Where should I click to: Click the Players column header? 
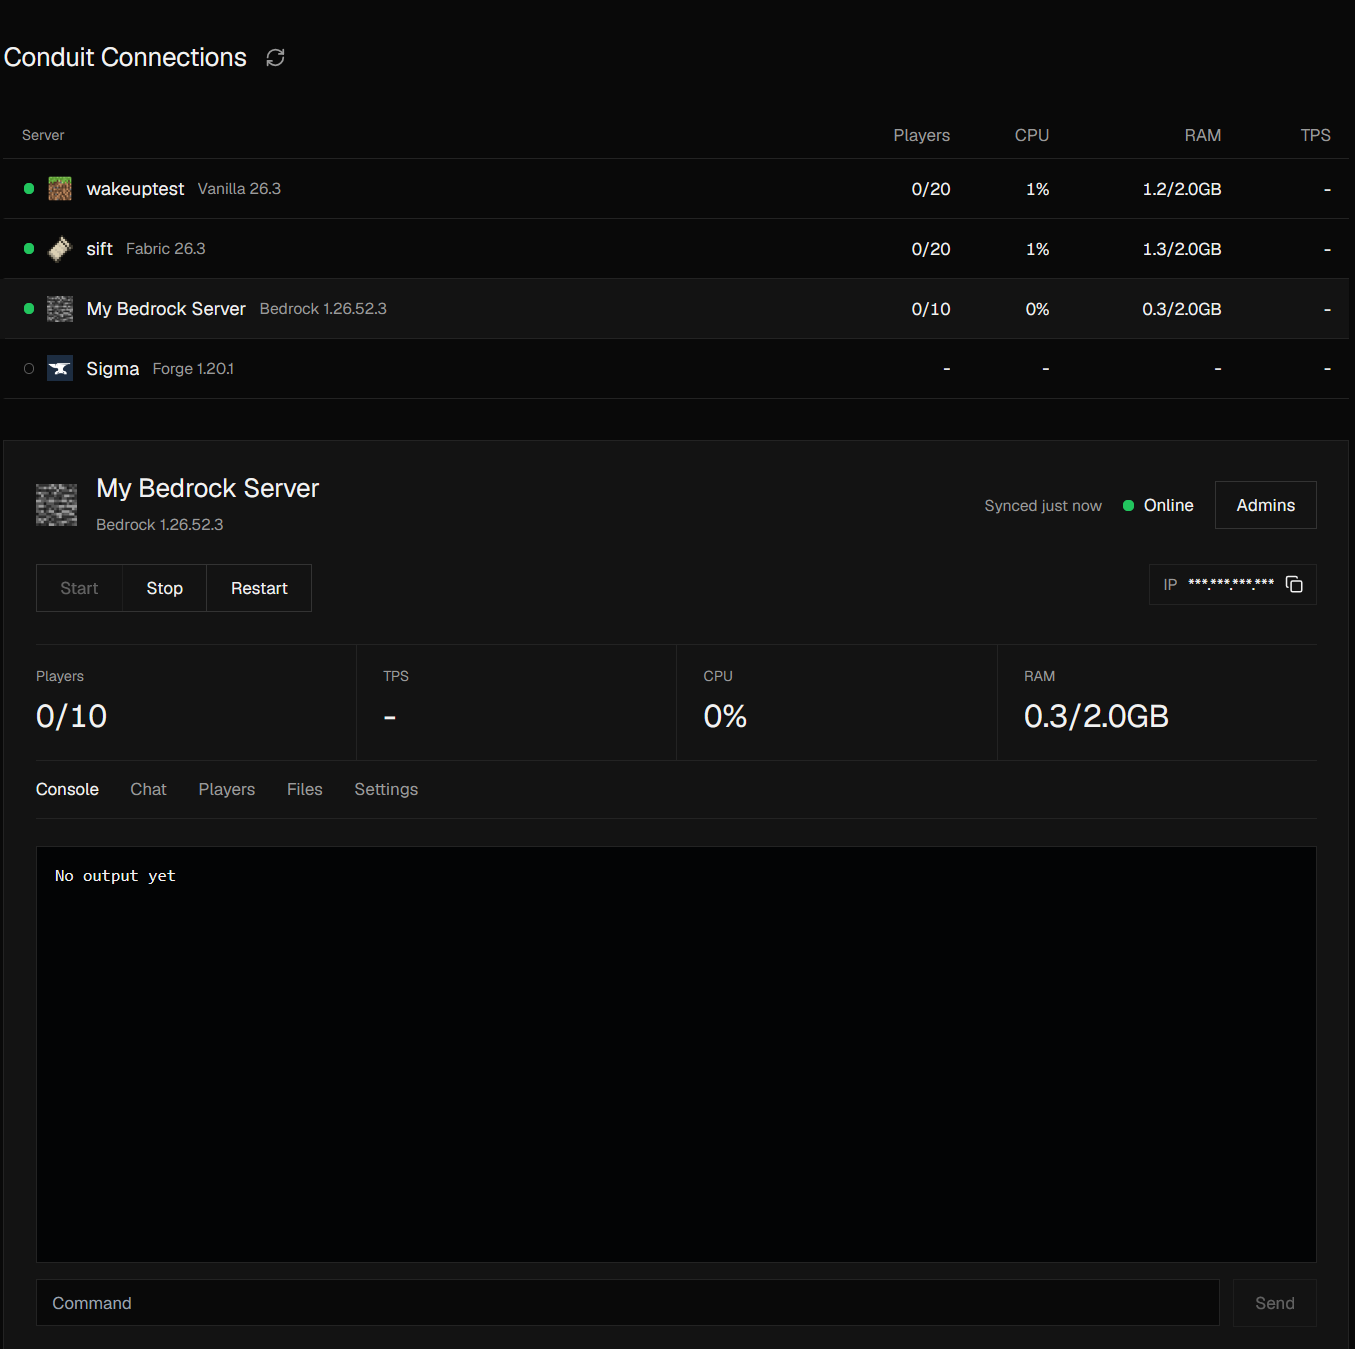922,135
